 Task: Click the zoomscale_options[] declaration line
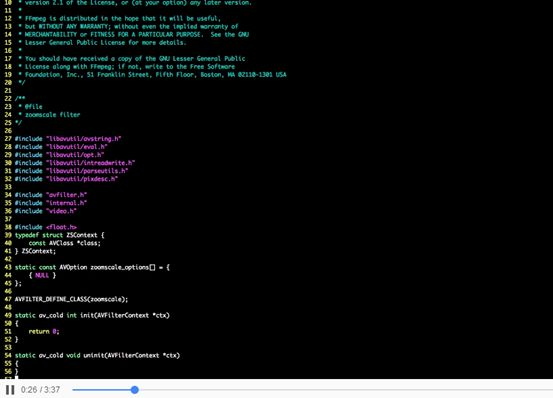click(x=92, y=267)
